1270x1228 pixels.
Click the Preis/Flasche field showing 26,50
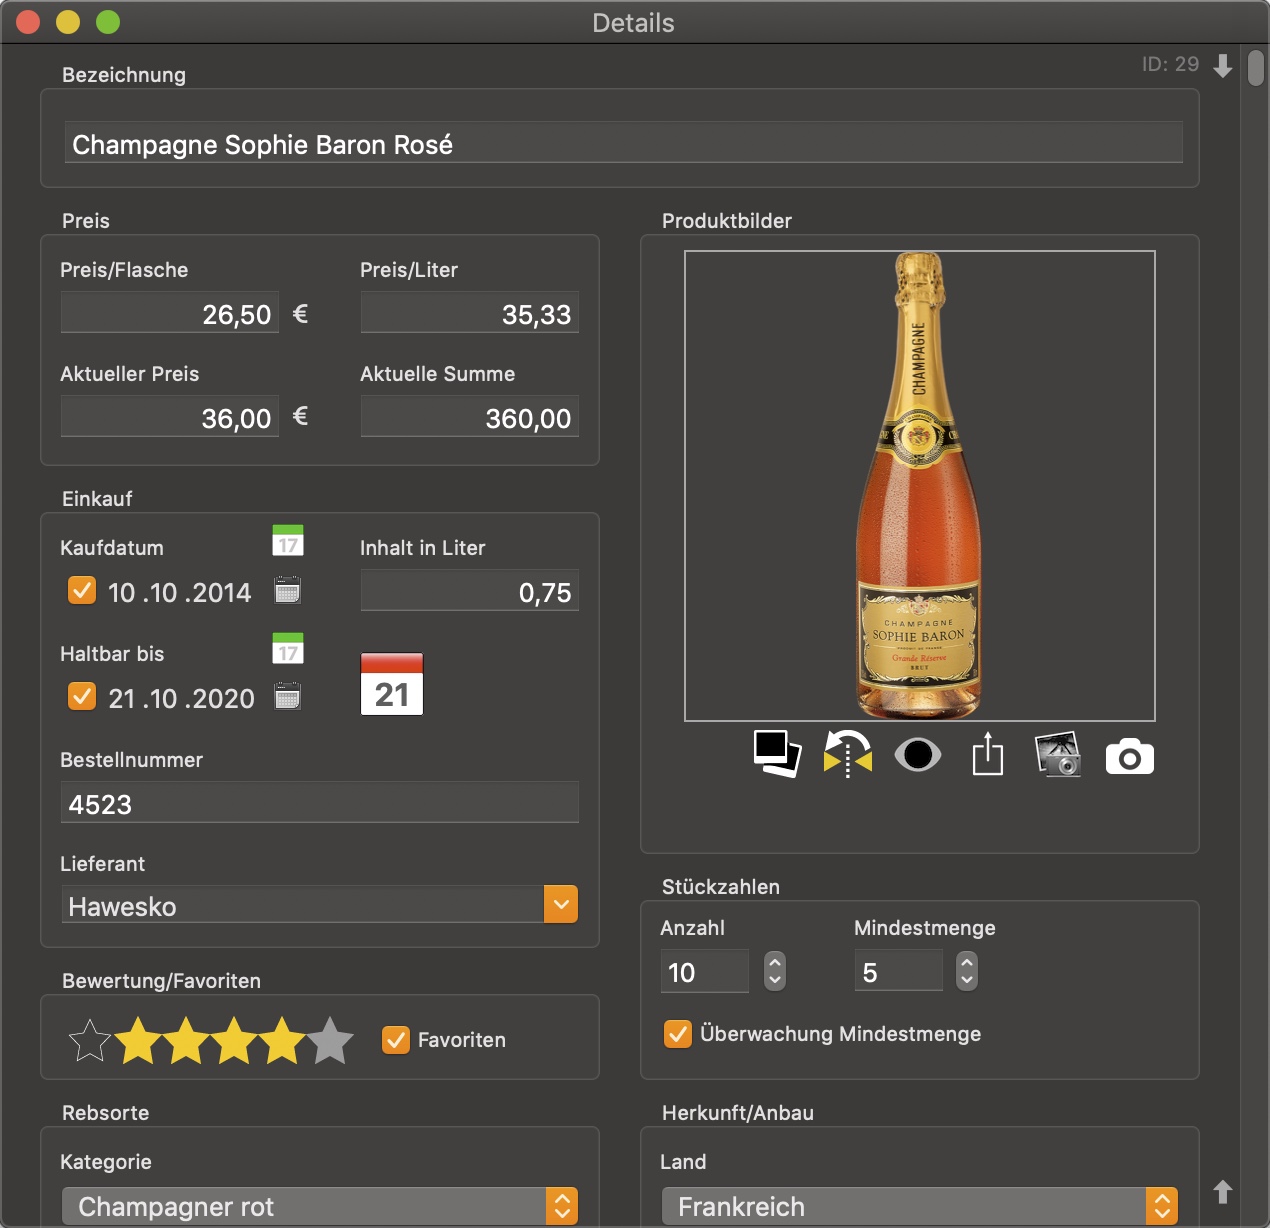pyautogui.click(x=170, y=313)
